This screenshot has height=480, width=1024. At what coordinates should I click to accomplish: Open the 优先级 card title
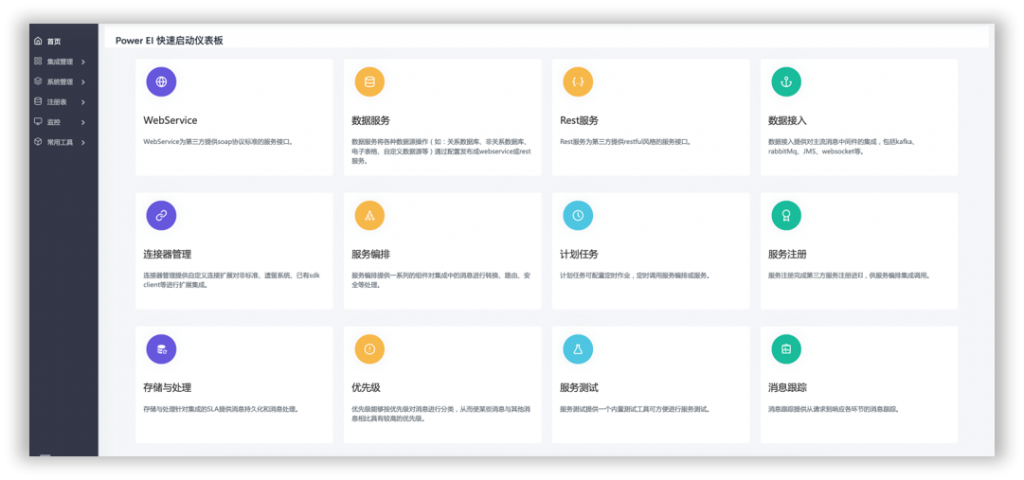click(365, 387)
